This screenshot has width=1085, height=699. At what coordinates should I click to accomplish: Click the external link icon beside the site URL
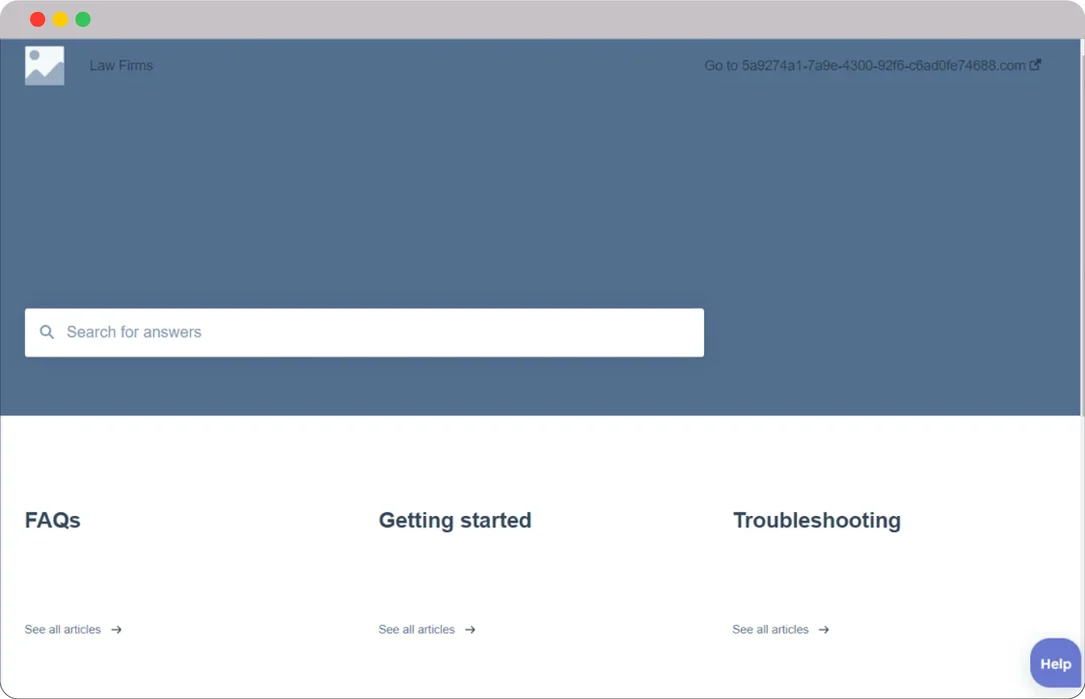coord(1037,64)
